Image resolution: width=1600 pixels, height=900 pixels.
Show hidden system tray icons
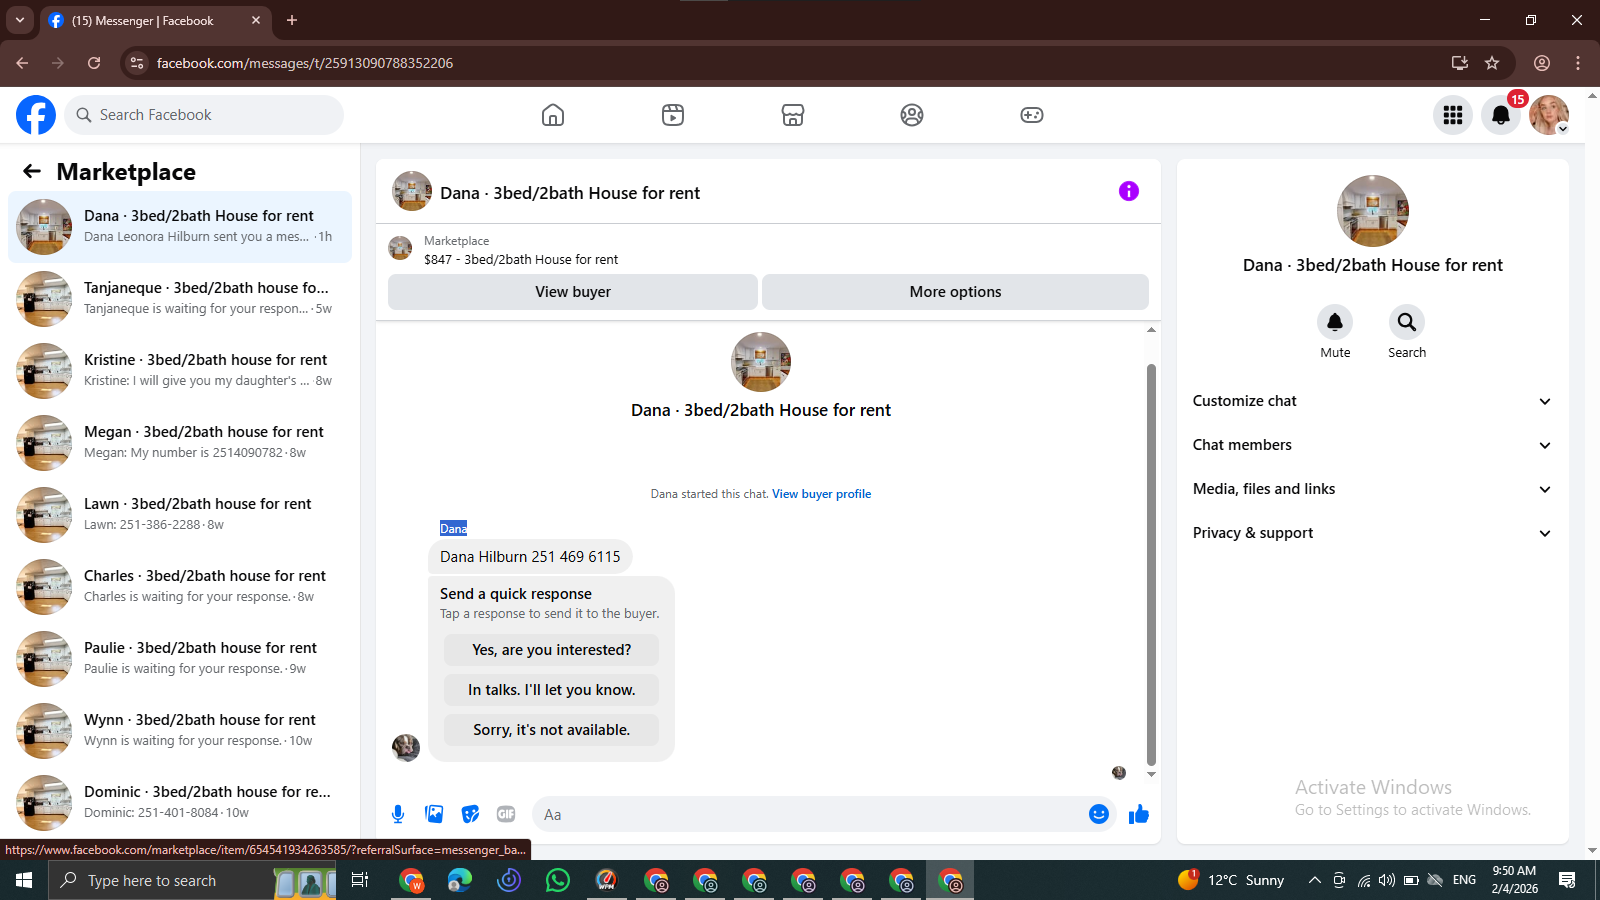coord(1314,880)
